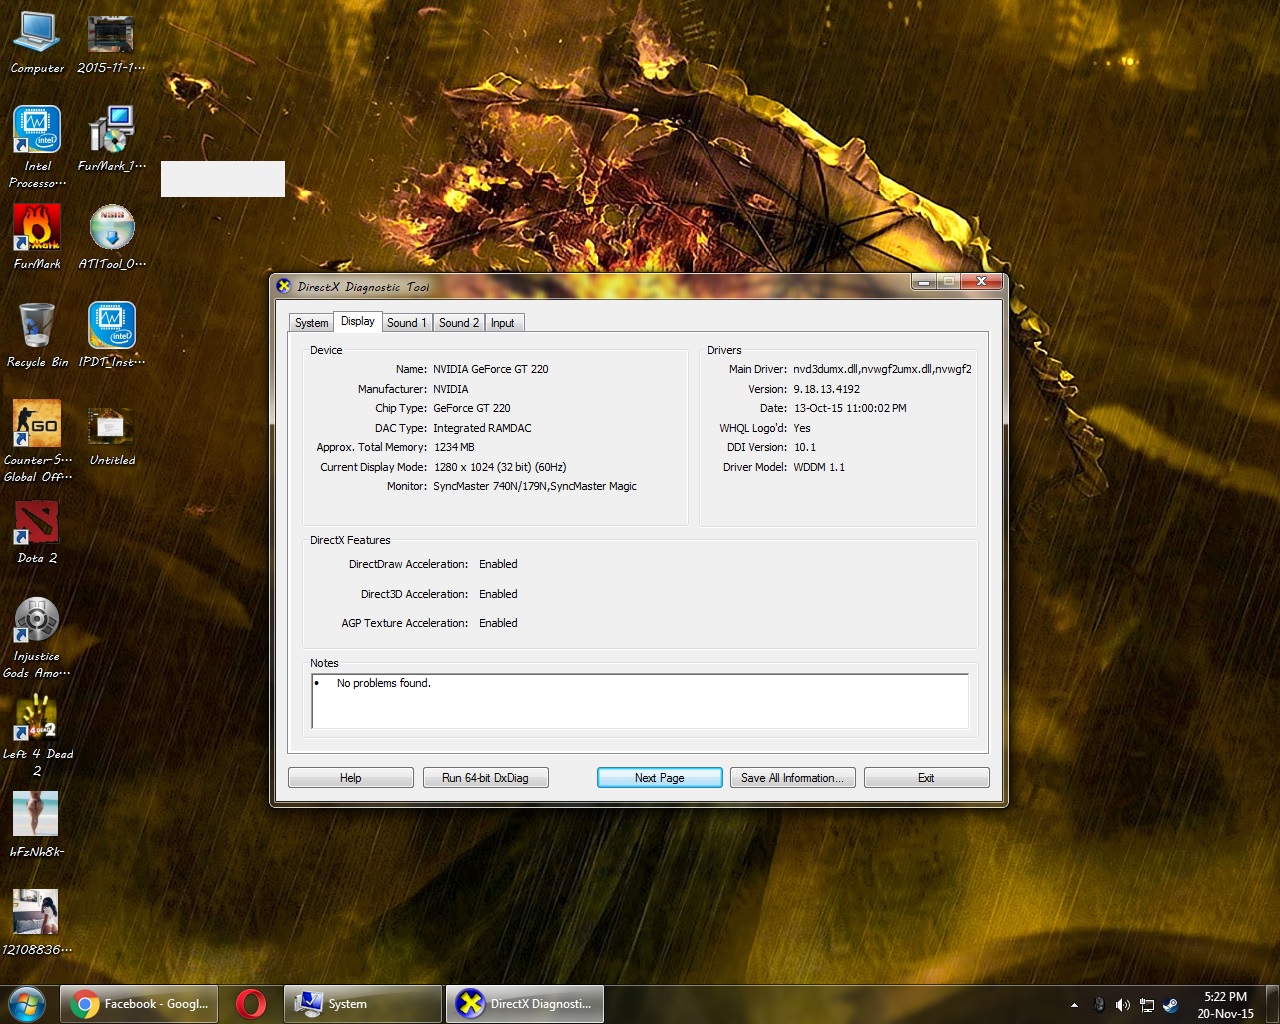
Task: Click the DirectX title bar icon
Action: 284,286
